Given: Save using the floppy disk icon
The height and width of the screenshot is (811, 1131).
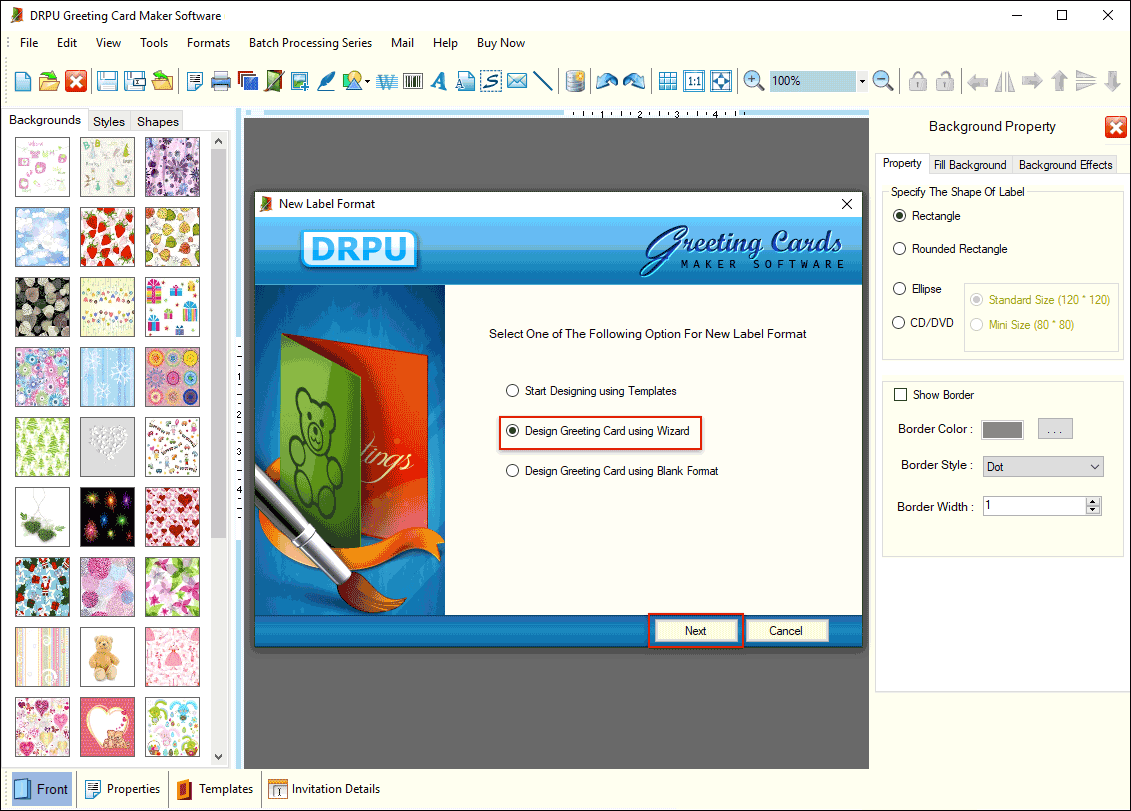Looking at the screenshot, I should pyautogui.click(x=107, y=81).
